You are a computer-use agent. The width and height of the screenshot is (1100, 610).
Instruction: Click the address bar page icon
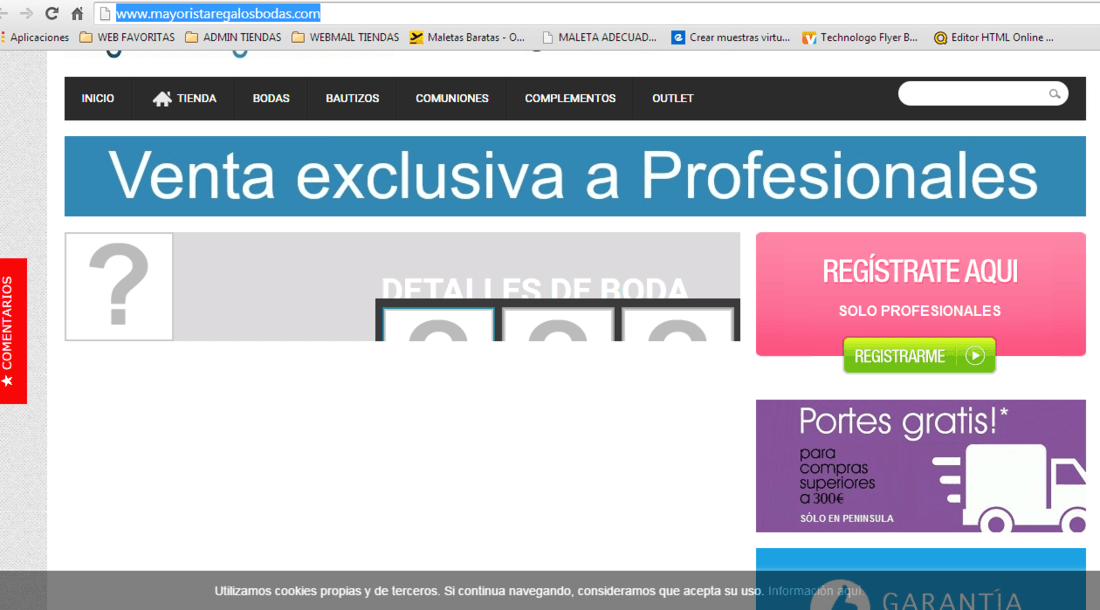(105, 13)
